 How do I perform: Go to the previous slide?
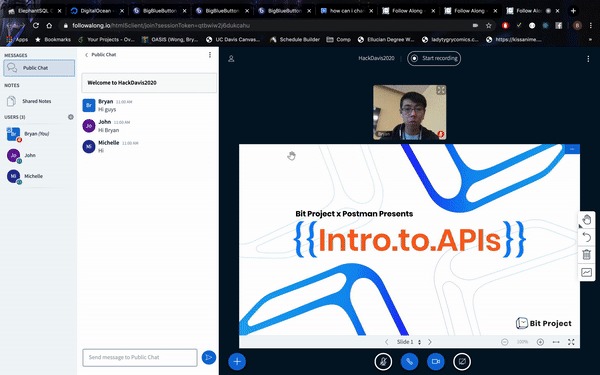[x=386, y=342]
